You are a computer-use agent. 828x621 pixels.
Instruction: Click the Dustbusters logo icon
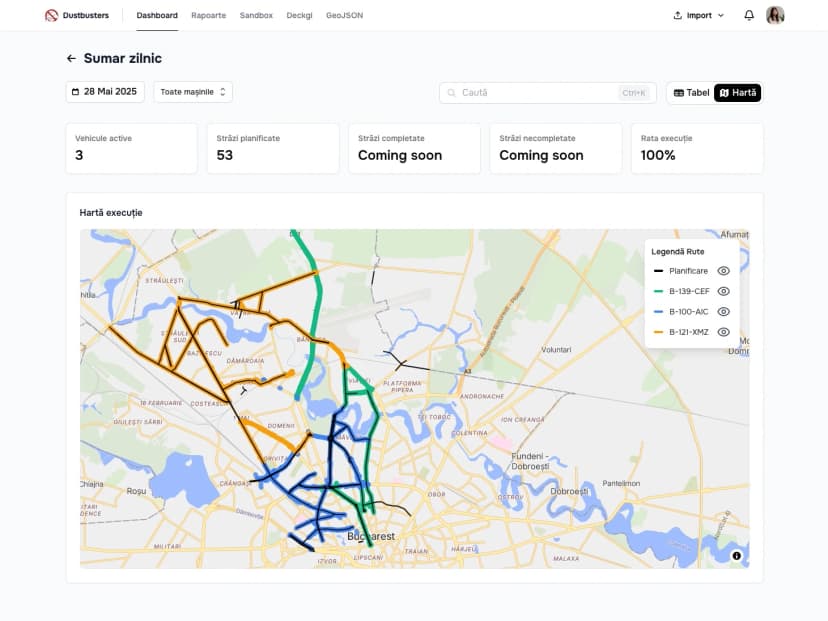[x=49, y=14]
